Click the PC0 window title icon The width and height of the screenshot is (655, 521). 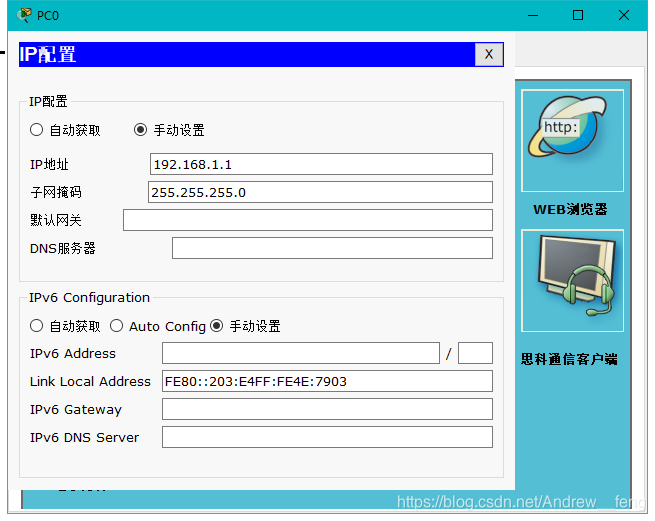24,15
